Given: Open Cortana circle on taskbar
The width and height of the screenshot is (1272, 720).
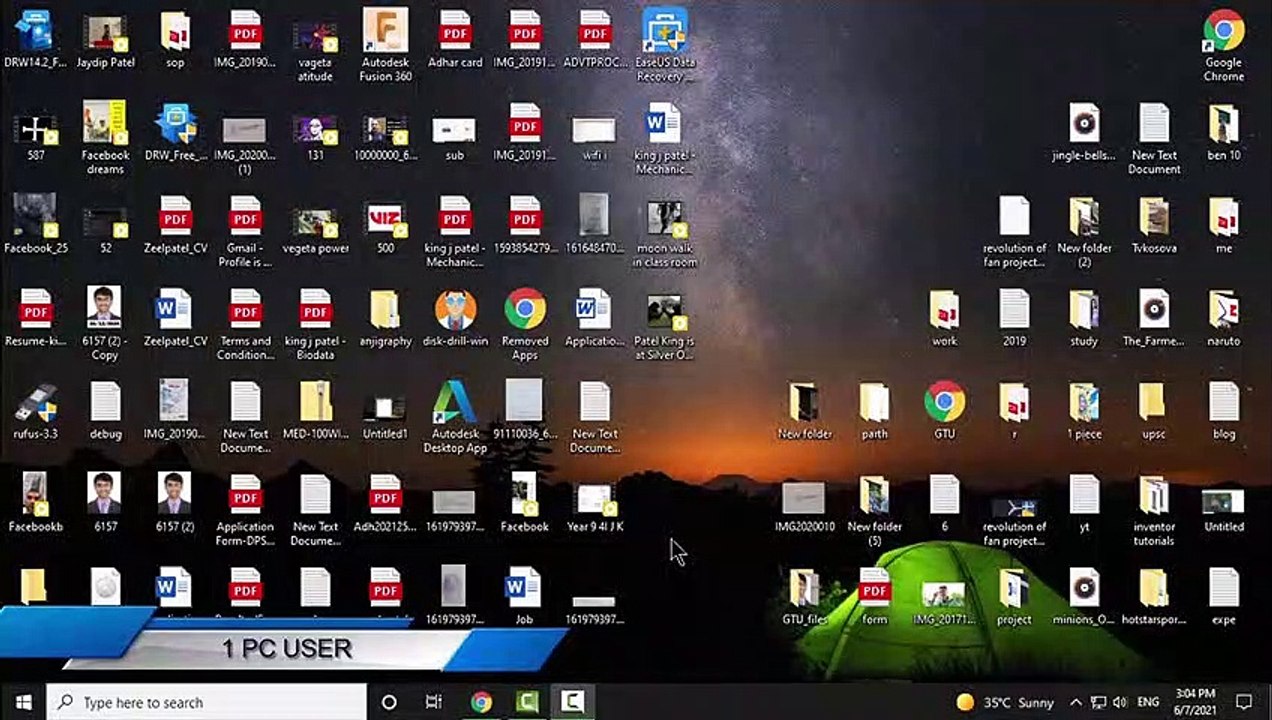Looking at the screenshot, I should click(389, 702).
